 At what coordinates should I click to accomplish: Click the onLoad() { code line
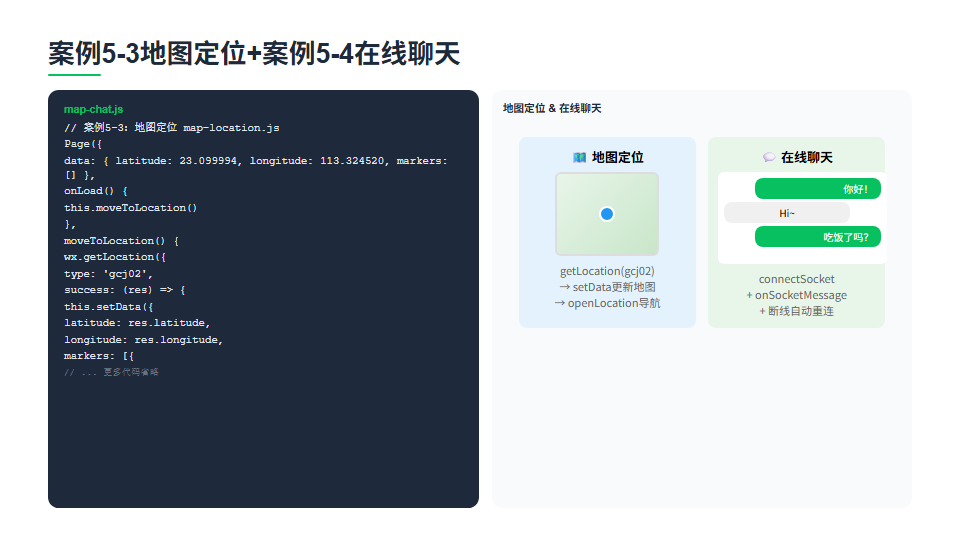click(x=96, y=191)
